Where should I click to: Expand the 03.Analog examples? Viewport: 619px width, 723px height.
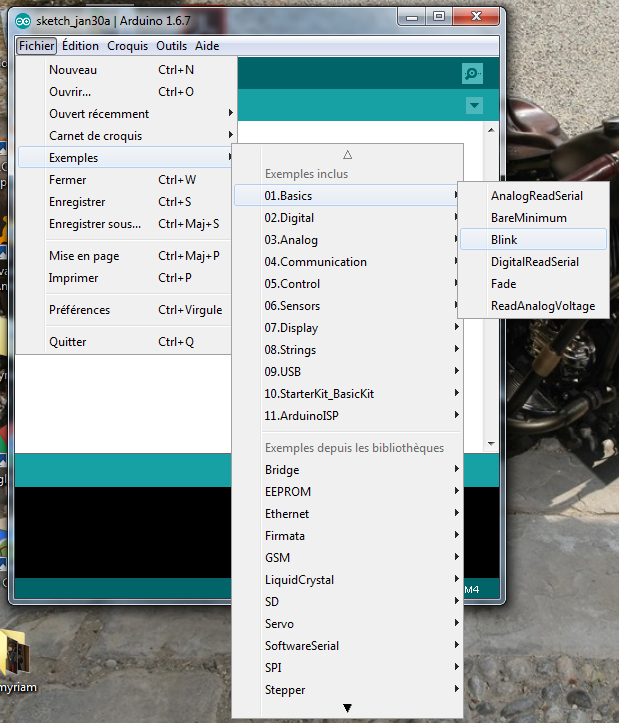click(x=347, y=240)
